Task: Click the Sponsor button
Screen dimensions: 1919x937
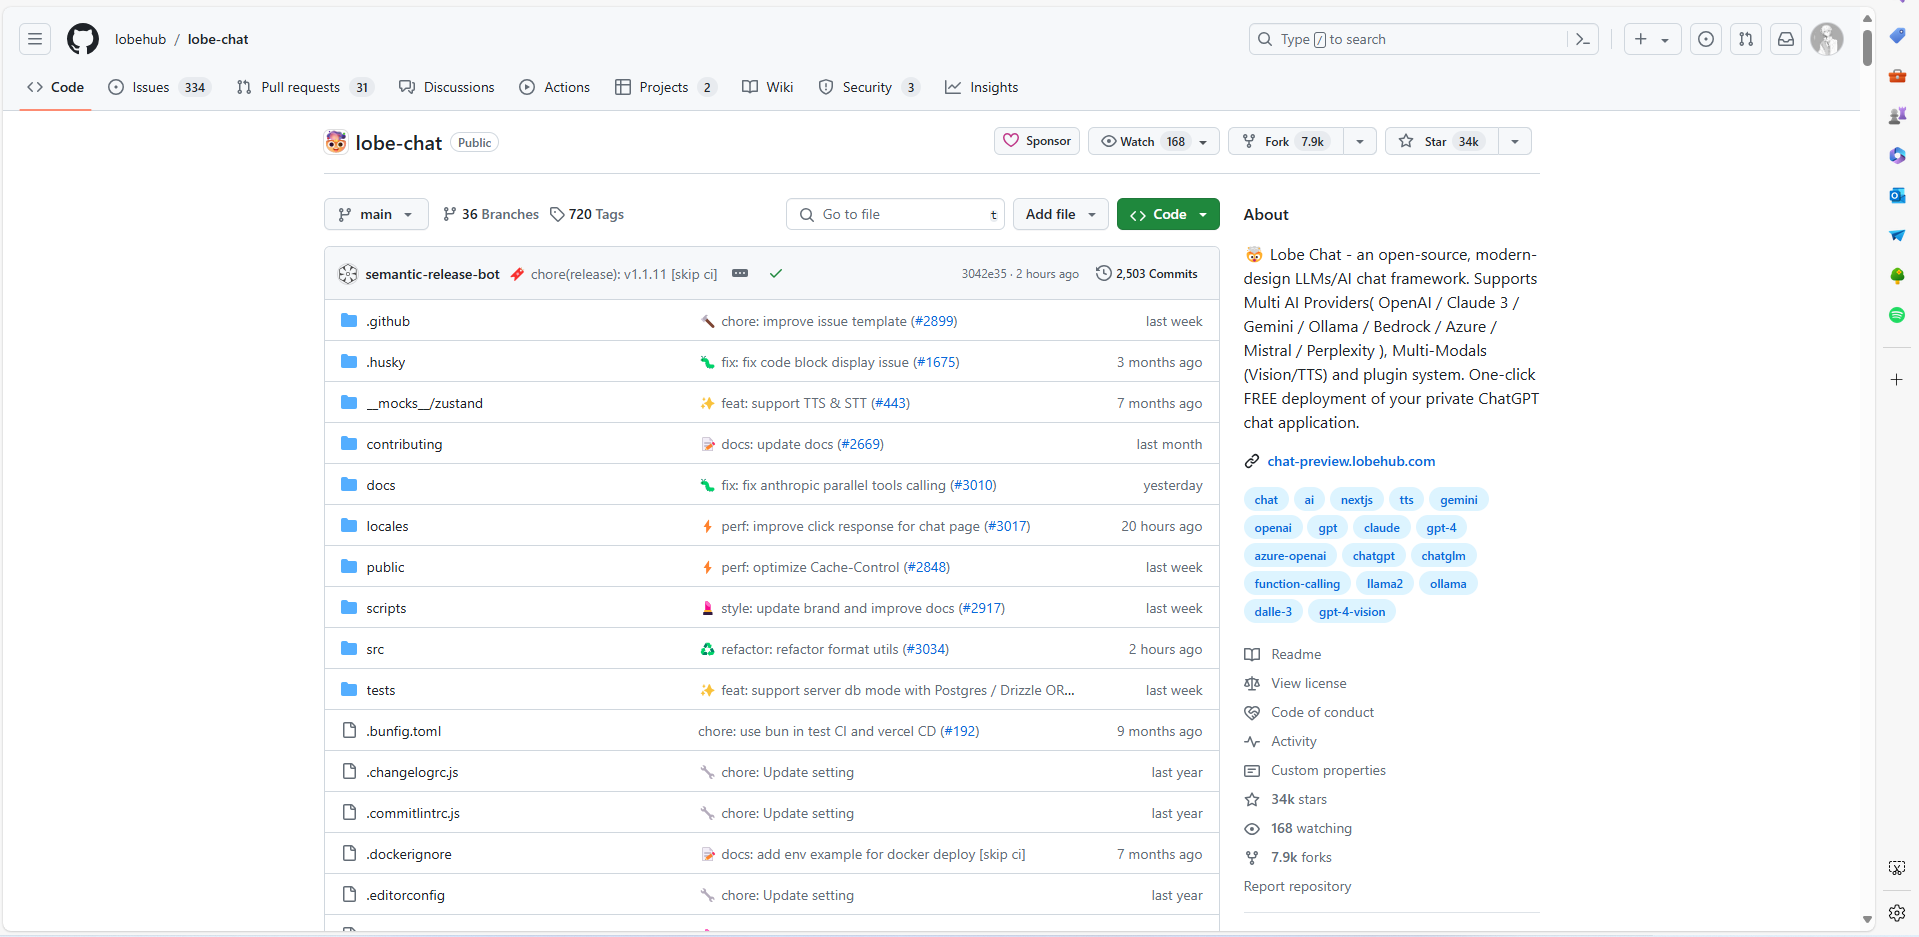Action: pyautogui.click(x=1037, y=141)
